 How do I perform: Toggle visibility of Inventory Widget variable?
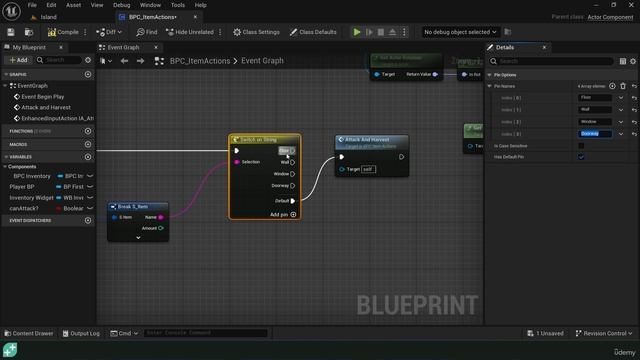(90, 198)
